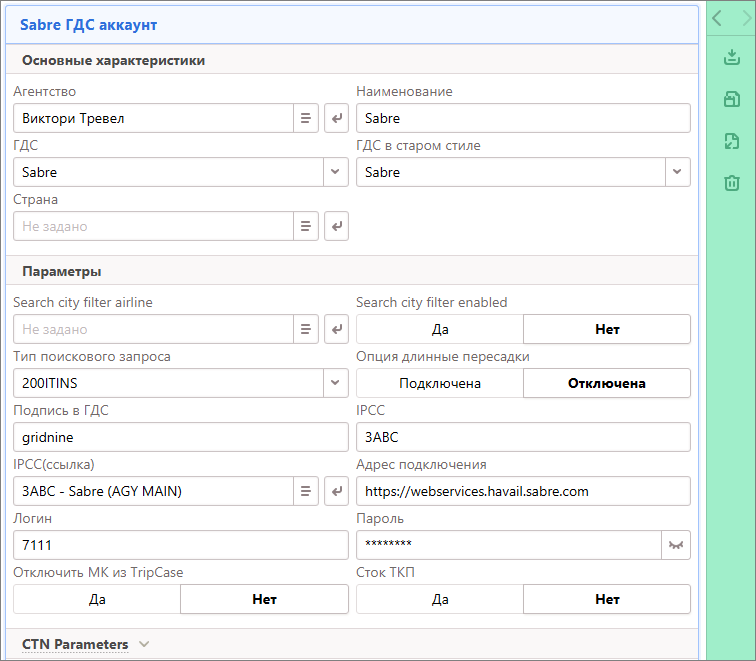Screen dimensions: 756x661
Task: Expand the CTN Parameters section
Action: coord(85,644)
